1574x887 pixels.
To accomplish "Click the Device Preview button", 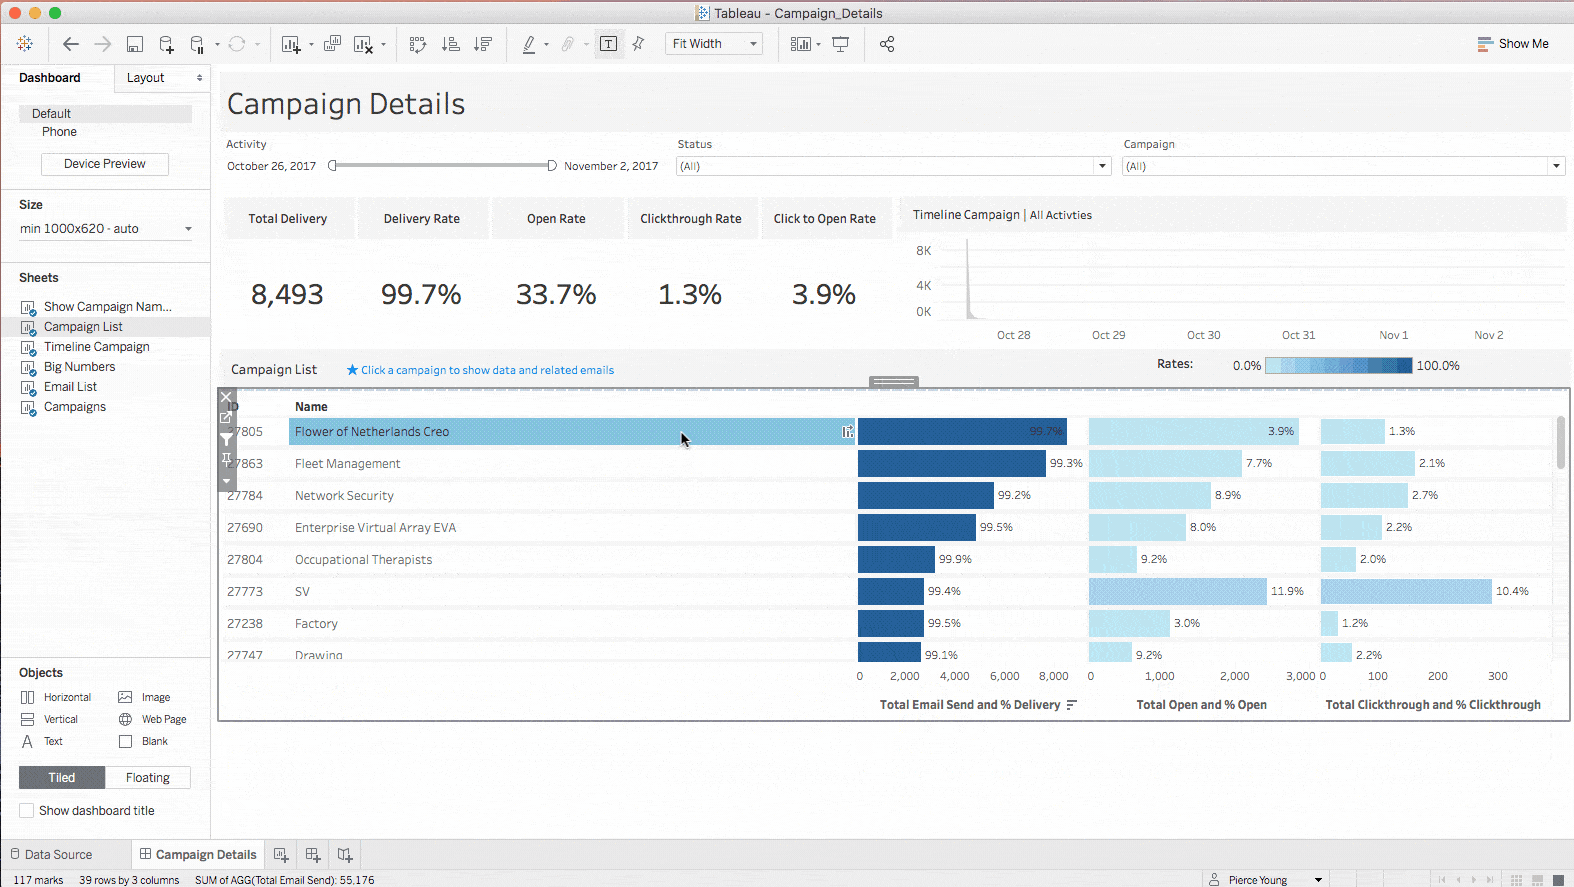I will (x=105, y=164).
